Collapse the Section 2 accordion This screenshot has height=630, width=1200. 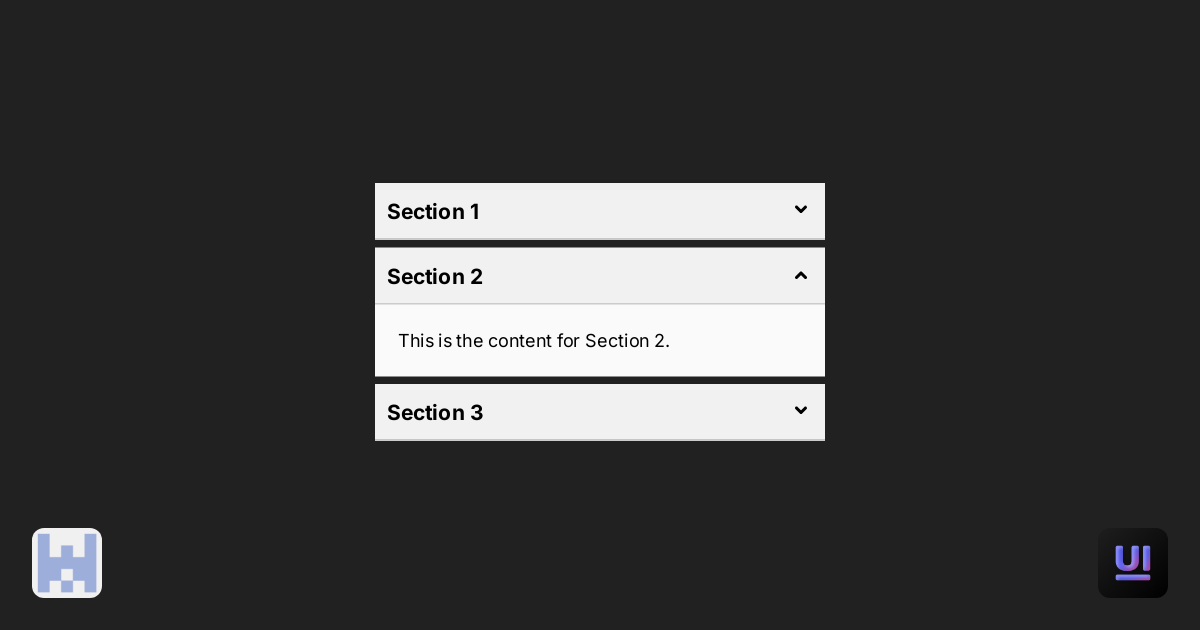[600, 276]
